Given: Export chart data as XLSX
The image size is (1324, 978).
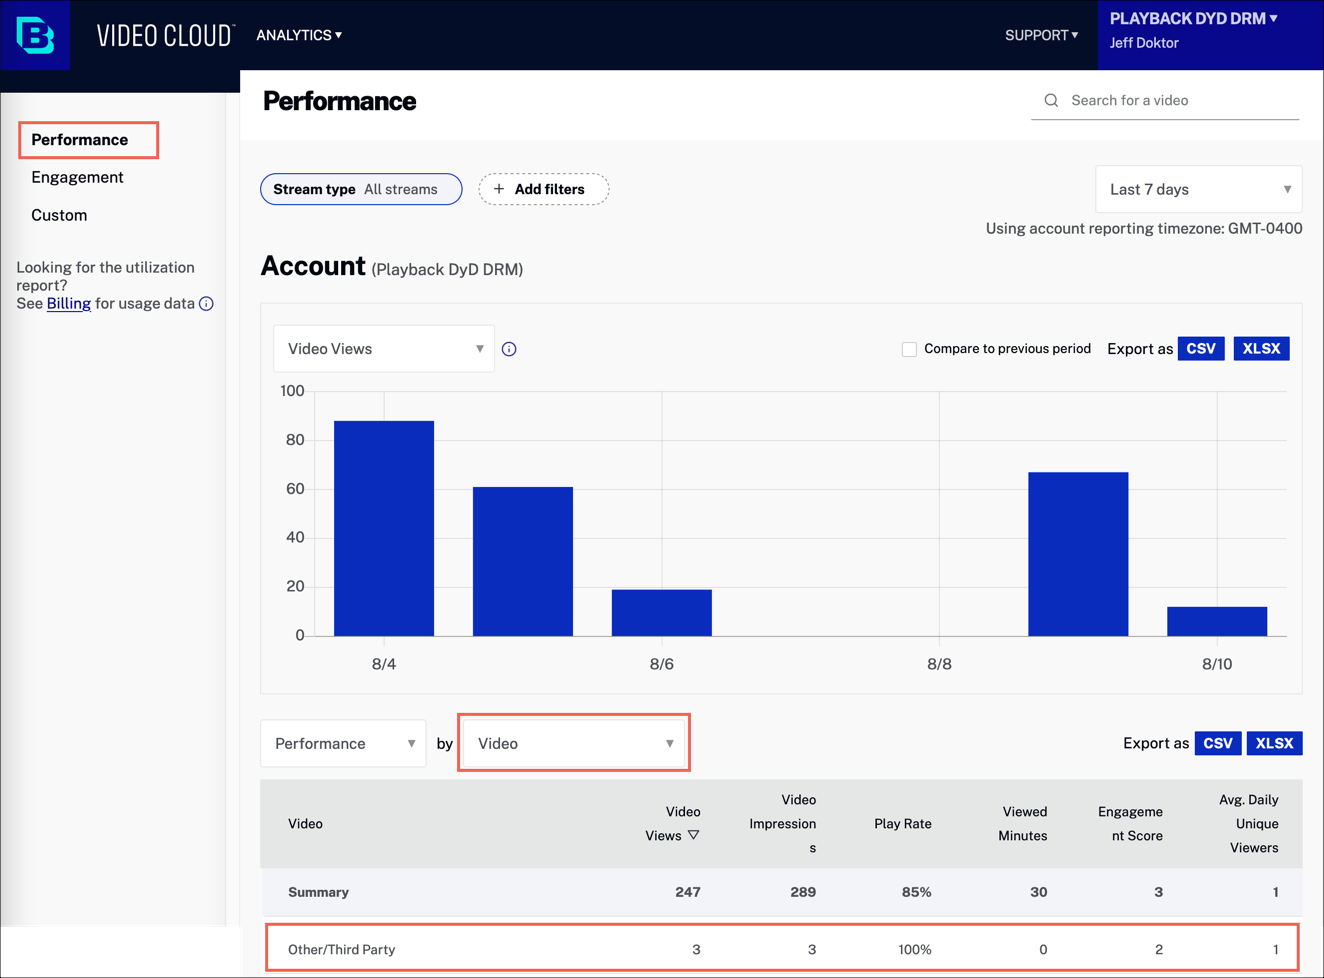Looking at the screenshot, I should [x=1261, y=349].
